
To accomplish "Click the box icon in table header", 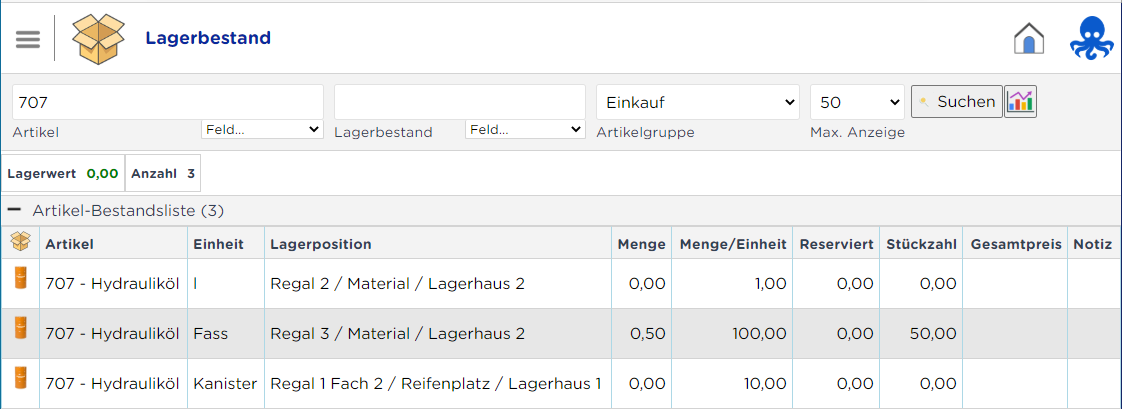I will tap(20, 242).
